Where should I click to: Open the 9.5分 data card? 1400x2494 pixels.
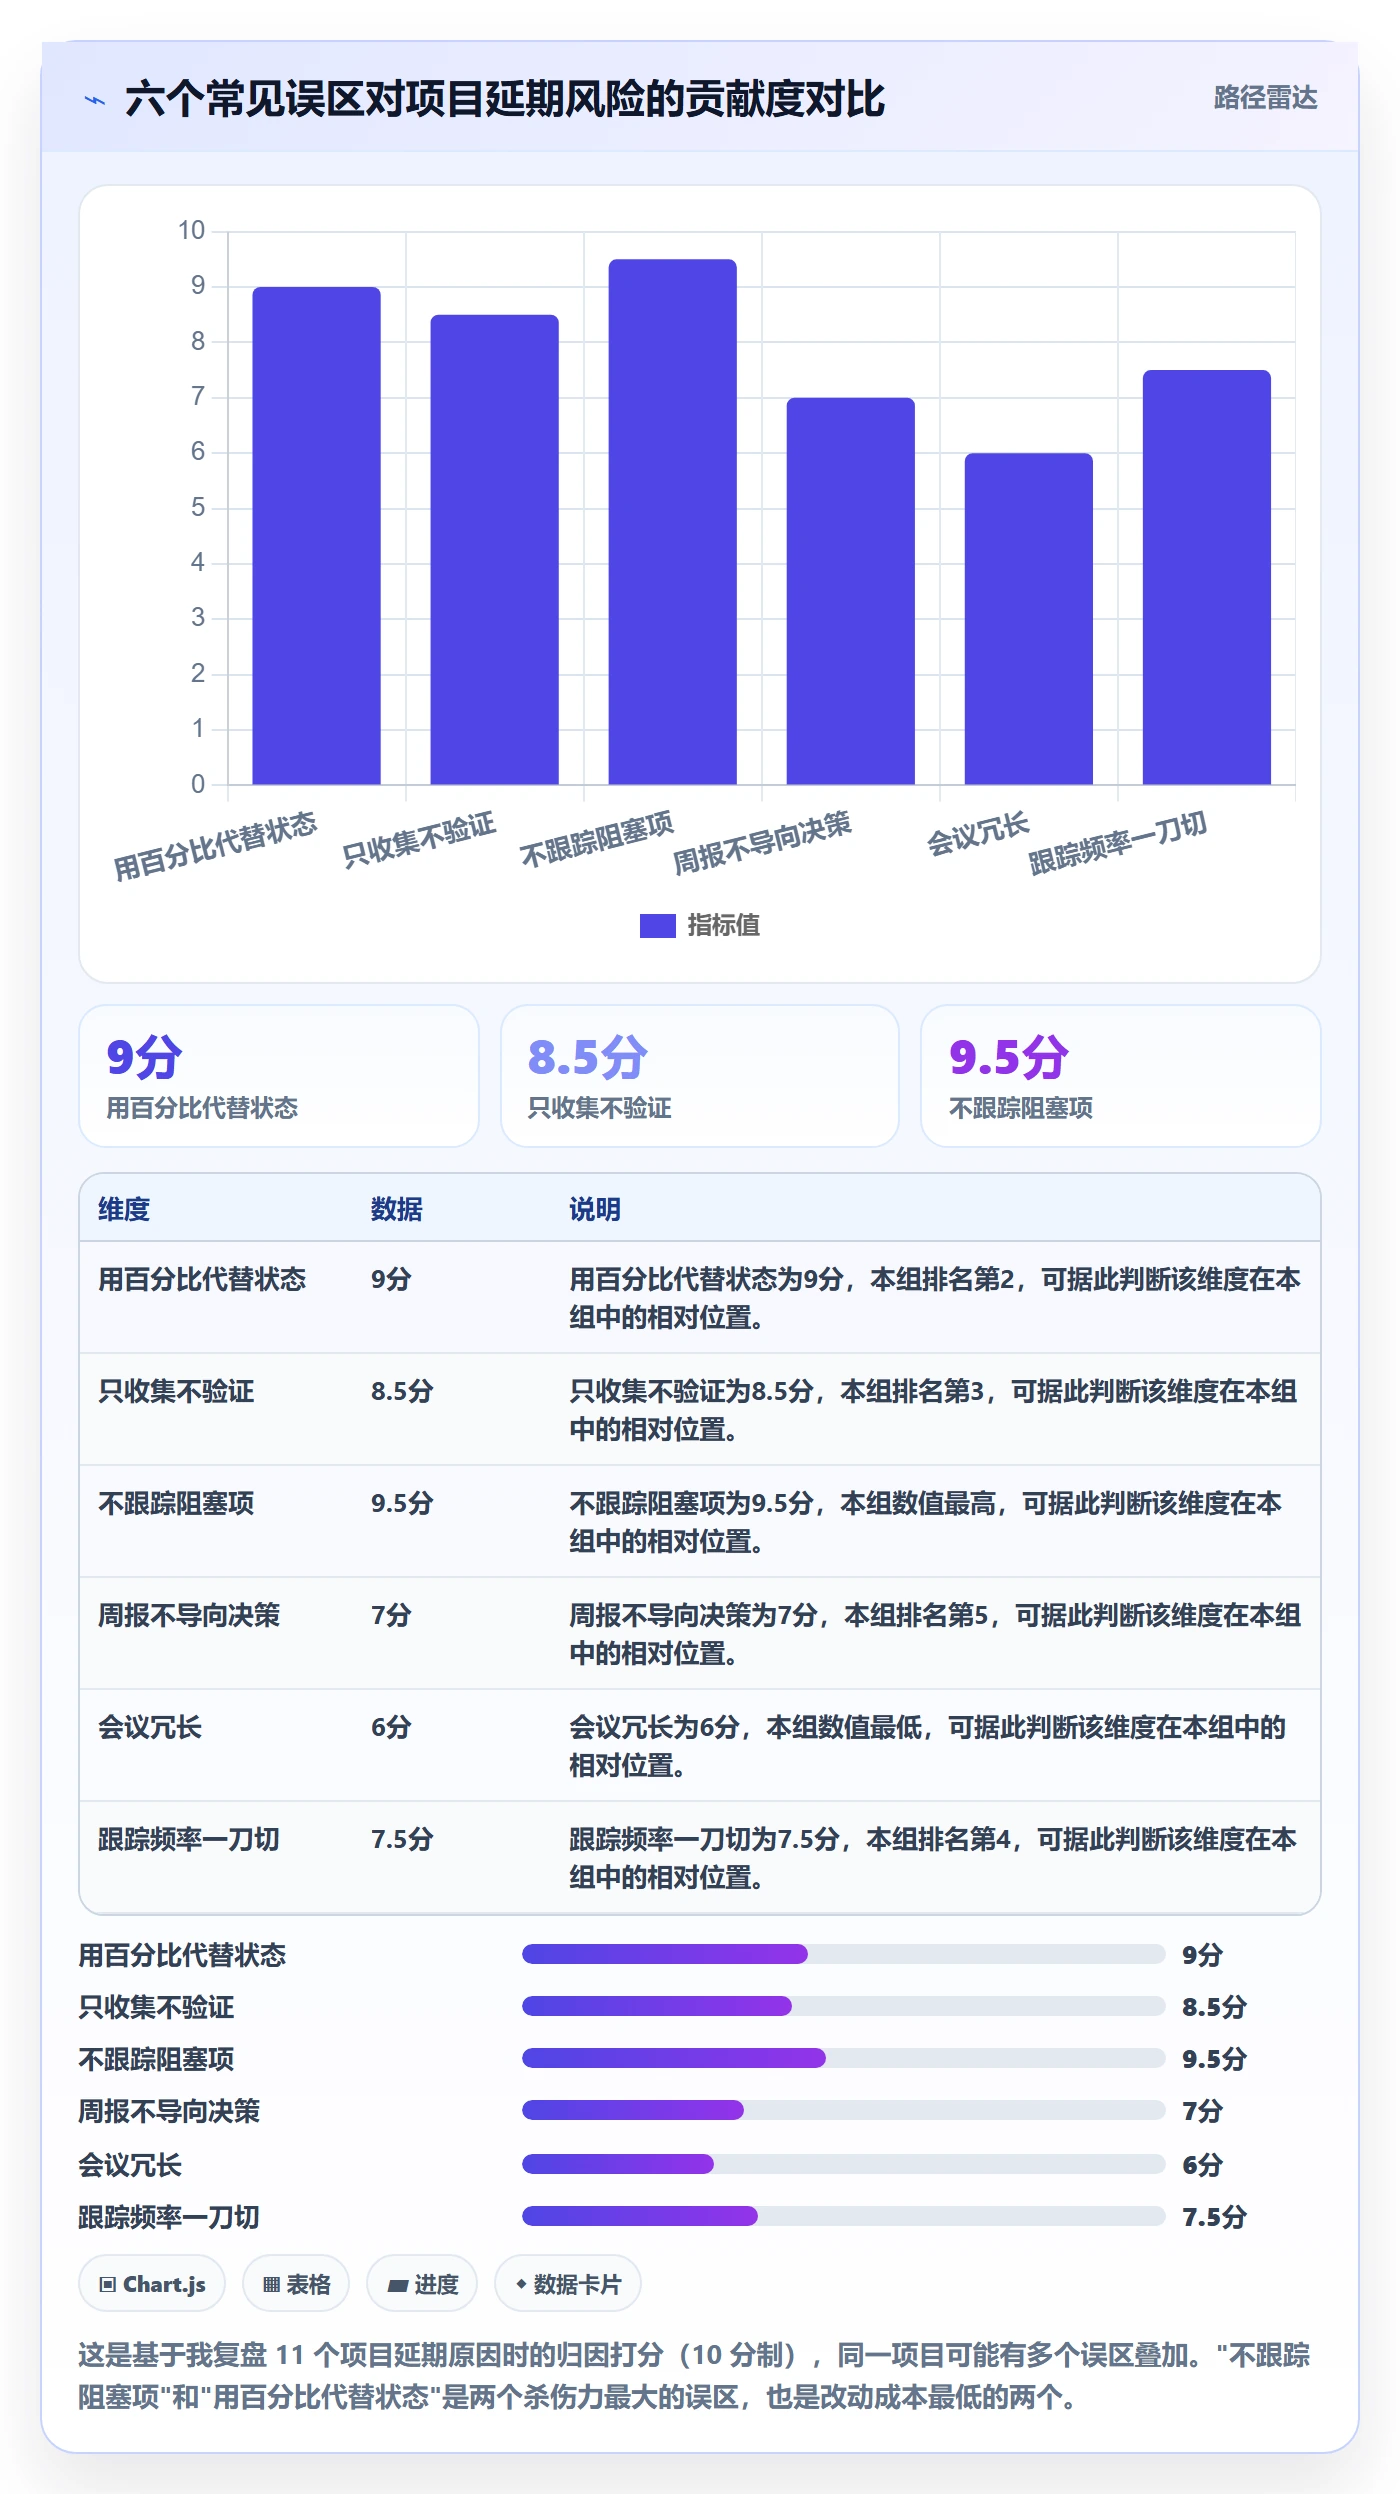[1120, 1076]
